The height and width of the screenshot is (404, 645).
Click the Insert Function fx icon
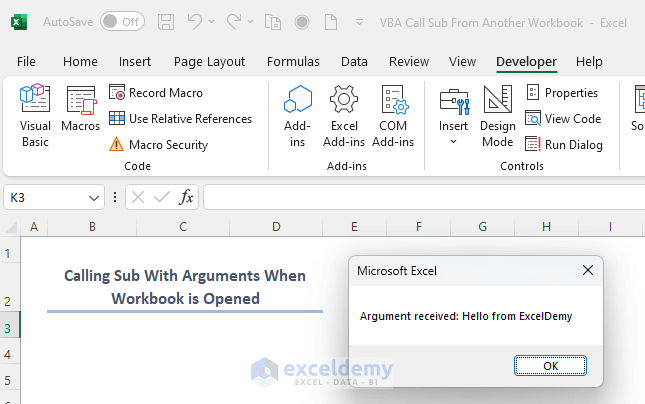[x=186, y=197]
